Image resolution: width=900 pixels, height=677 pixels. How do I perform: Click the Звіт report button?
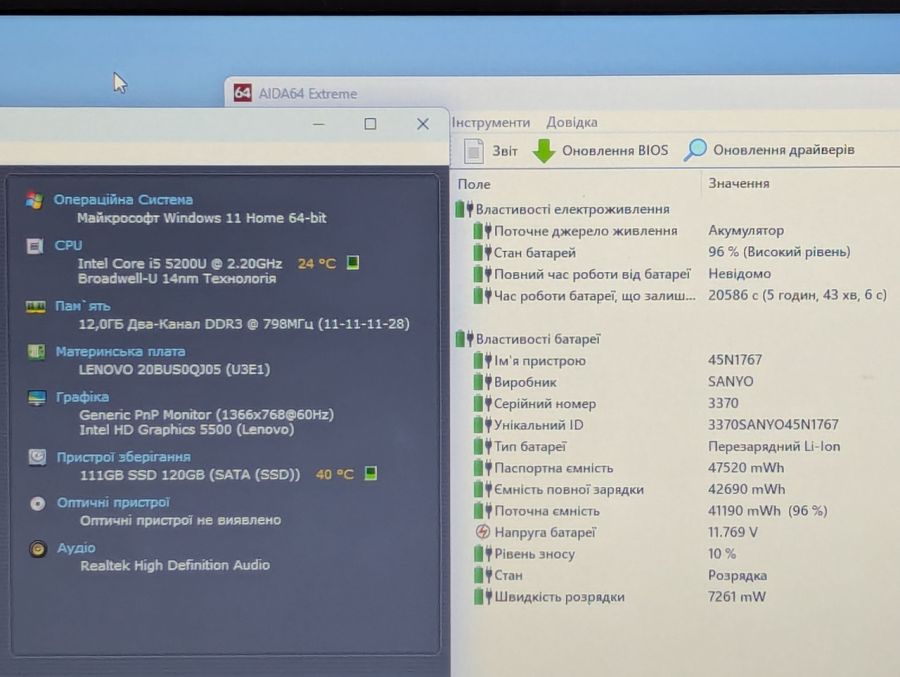(x=491, y=151)
